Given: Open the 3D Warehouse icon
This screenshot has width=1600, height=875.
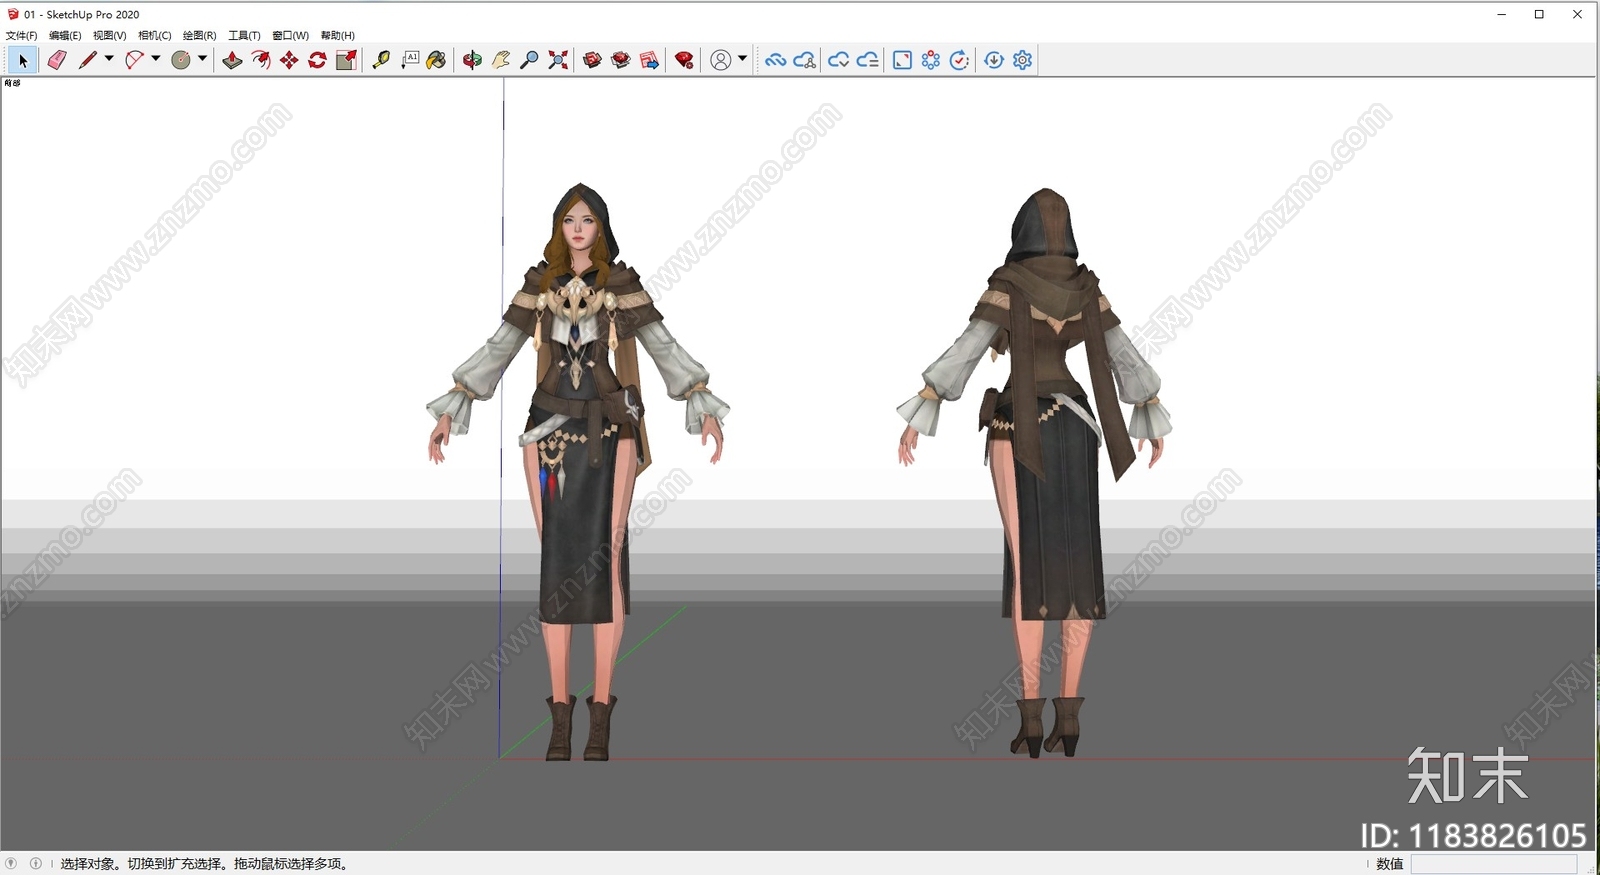Looking at the screenshot, I should (592, 60).
